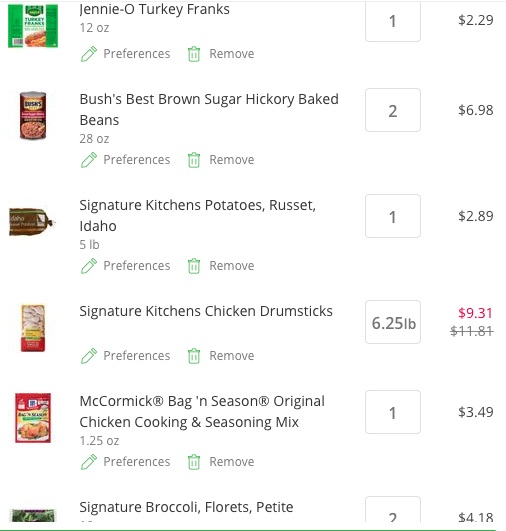
Task: Click pencil icon for Russet Potatoes
Action: pos(89,266)
